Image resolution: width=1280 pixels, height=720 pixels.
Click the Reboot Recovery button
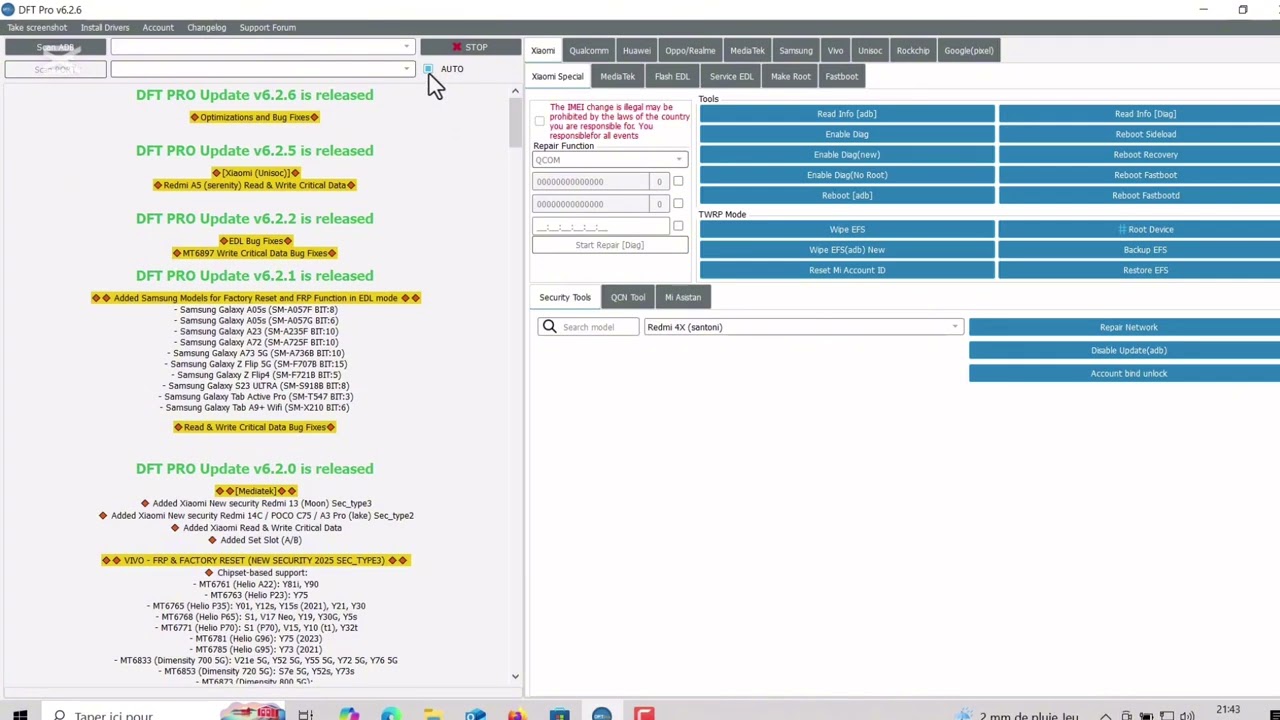(x=1140, y=155)
